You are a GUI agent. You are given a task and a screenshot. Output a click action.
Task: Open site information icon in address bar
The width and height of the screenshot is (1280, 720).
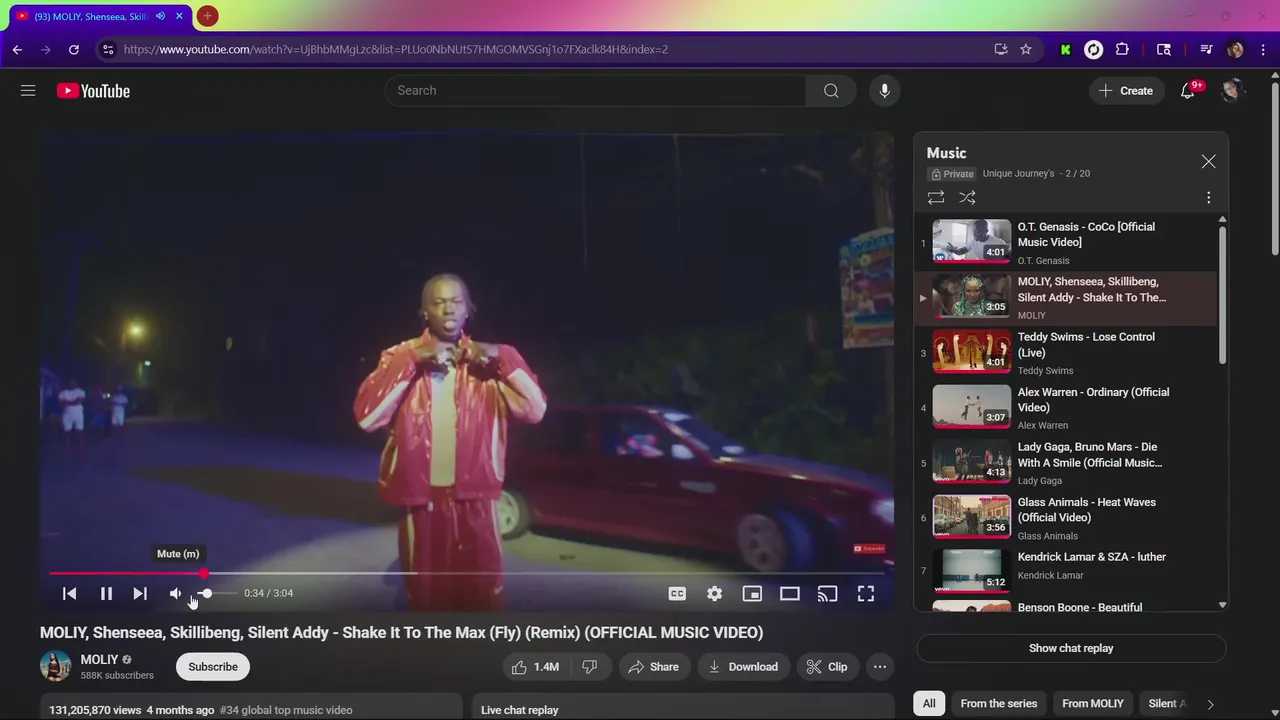point(108,49)
